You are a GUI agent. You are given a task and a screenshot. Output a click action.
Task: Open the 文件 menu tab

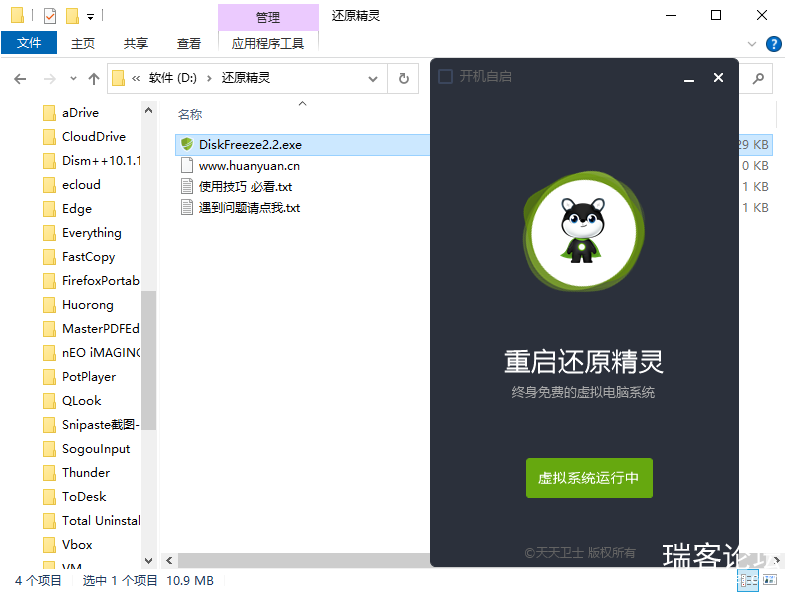(x=29, y=43)
